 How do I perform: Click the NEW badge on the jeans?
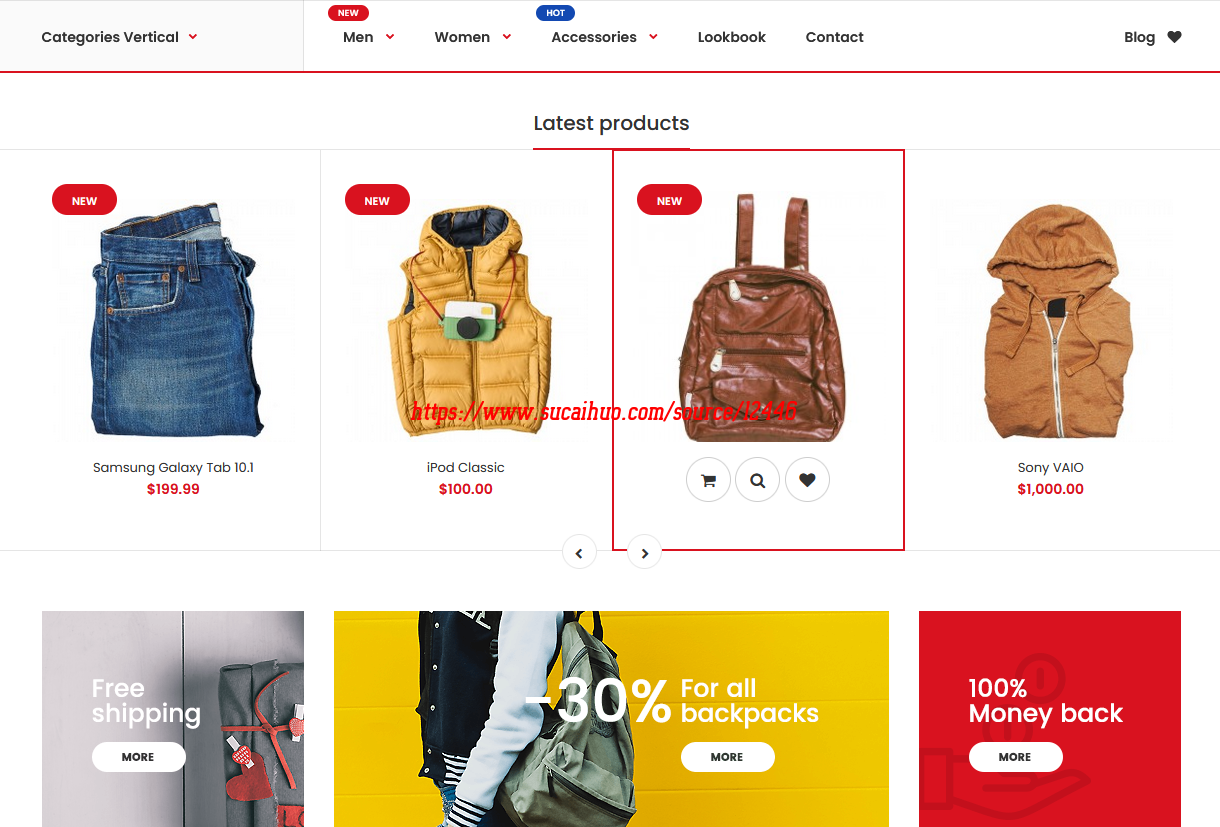point(84,200)
